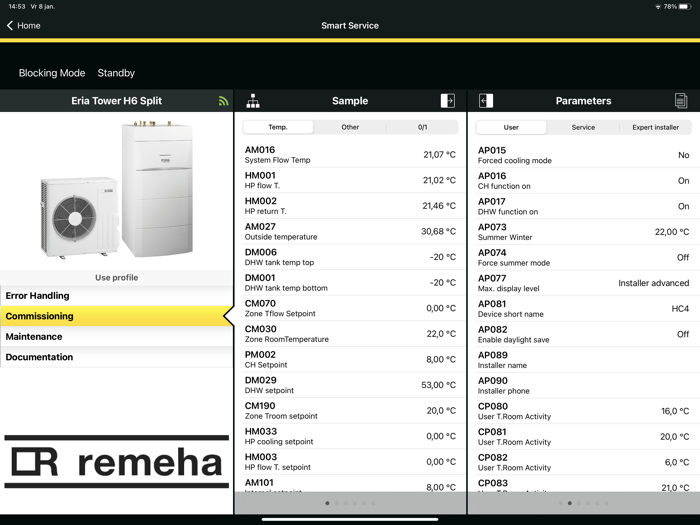Viewport: 700px width, 525px height.
Task: Switch to the 0/1 tab
Action: tap(422, 127)
